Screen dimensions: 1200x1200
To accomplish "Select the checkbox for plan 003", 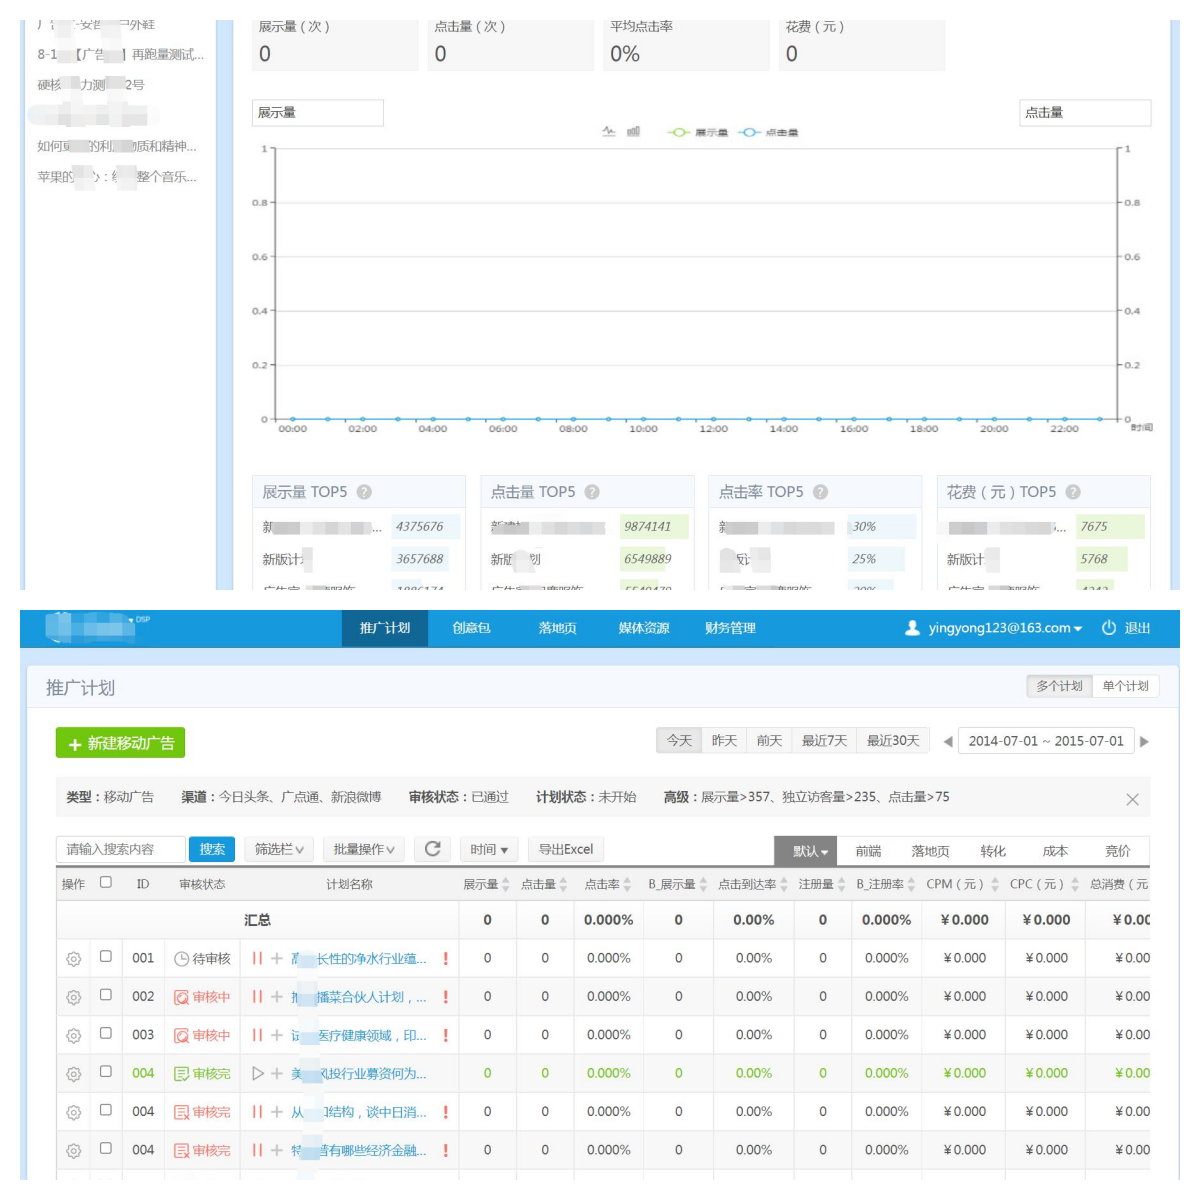I will click(x=106, y=1034).
